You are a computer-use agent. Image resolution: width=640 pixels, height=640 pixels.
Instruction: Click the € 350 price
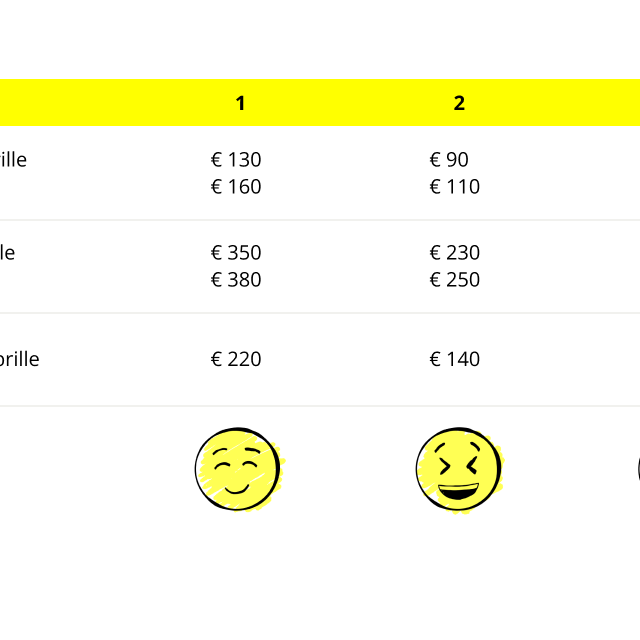(236, 253)
